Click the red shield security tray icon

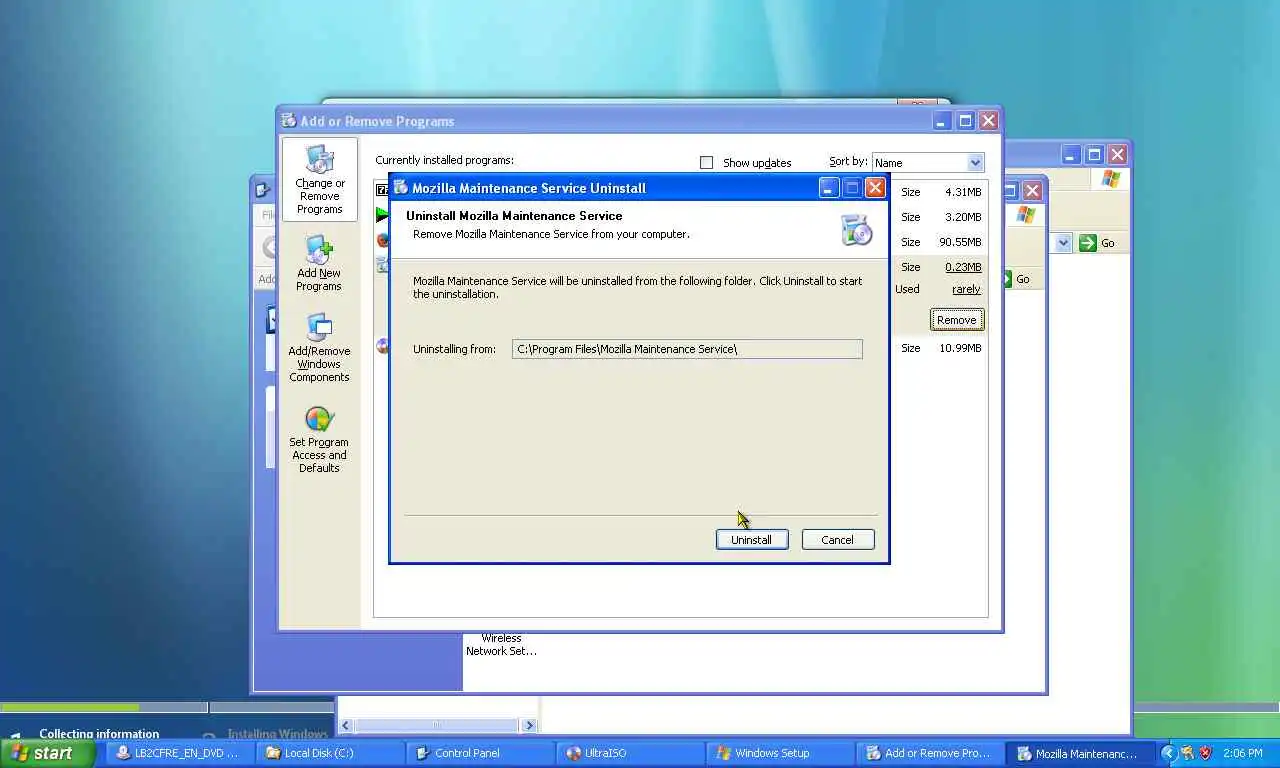(1205, 753)
